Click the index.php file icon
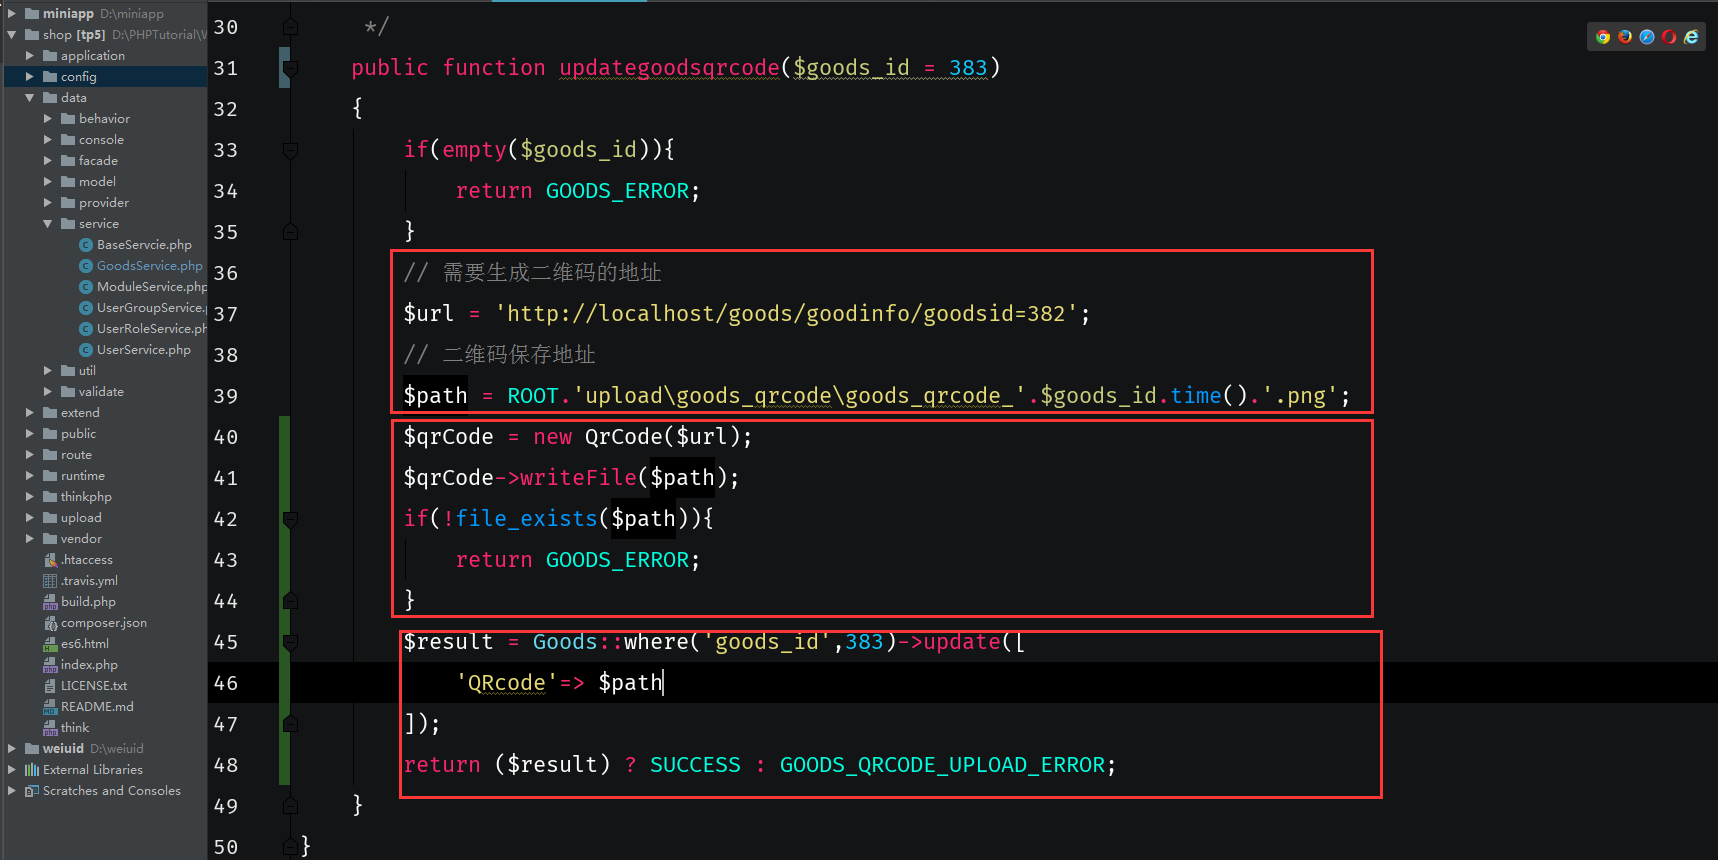This screenshot has width=1718, height=860. (x=50, y=665)
